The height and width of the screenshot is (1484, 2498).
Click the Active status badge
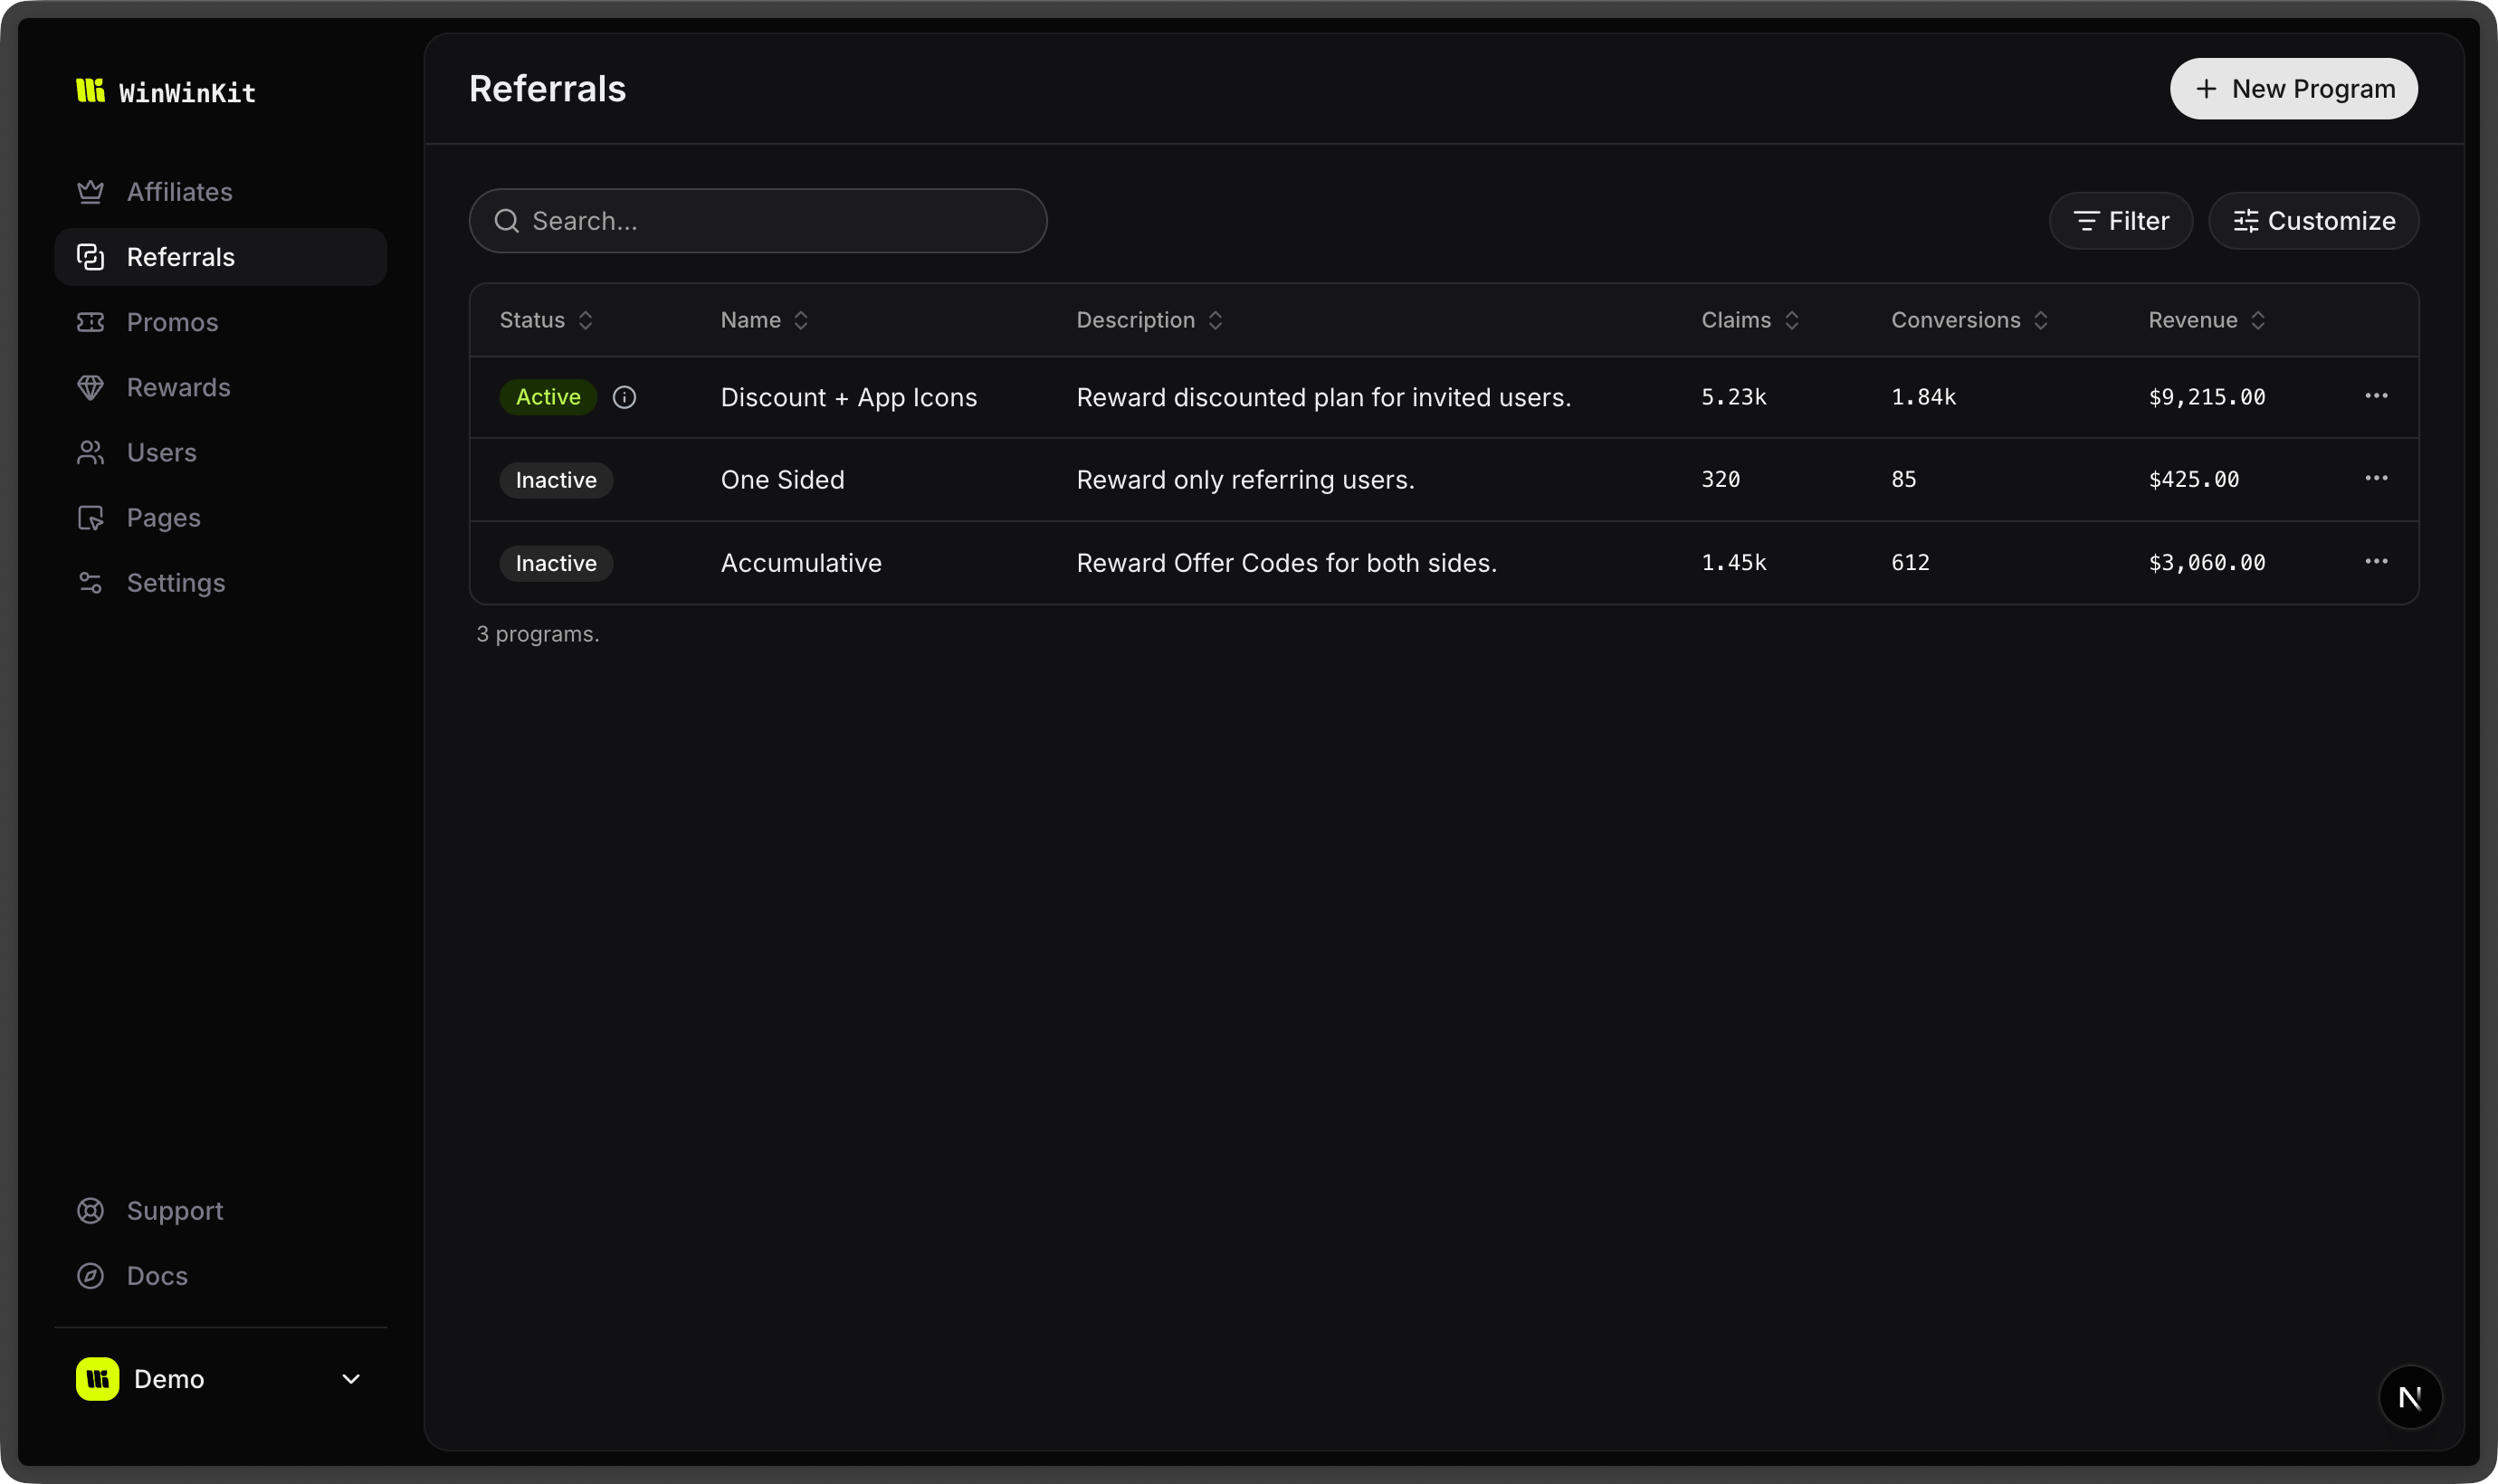548,397
